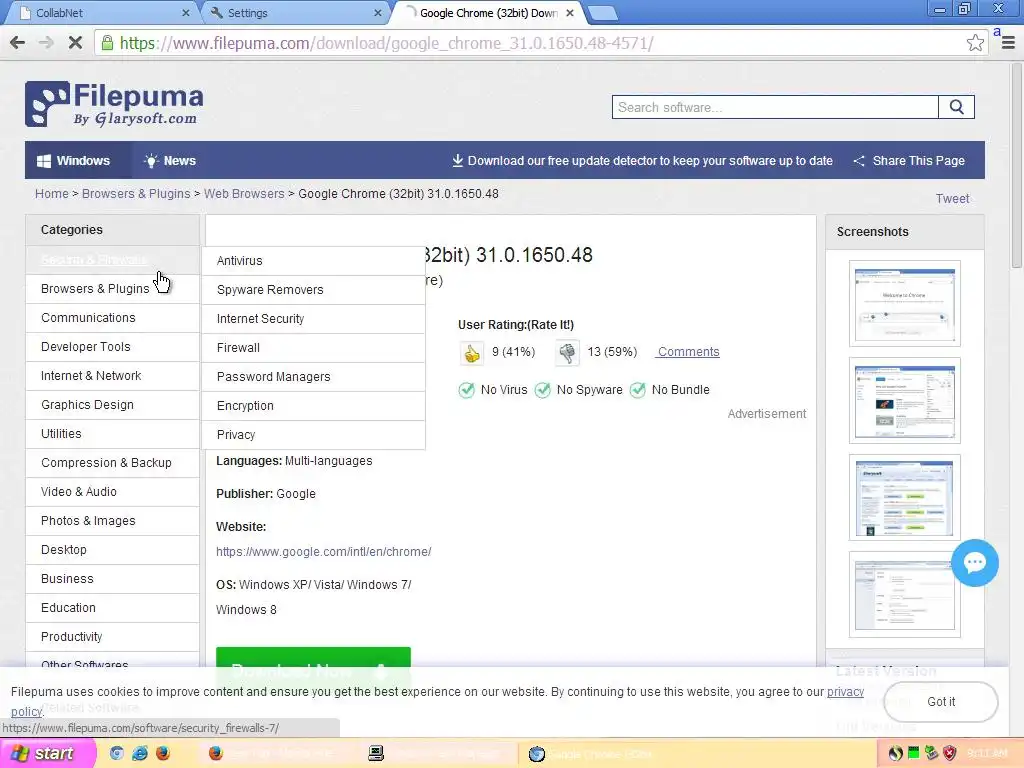Viewport: 1024px width, 768px height.
Task: Click the address bar URL
Action: click(387, 43)
